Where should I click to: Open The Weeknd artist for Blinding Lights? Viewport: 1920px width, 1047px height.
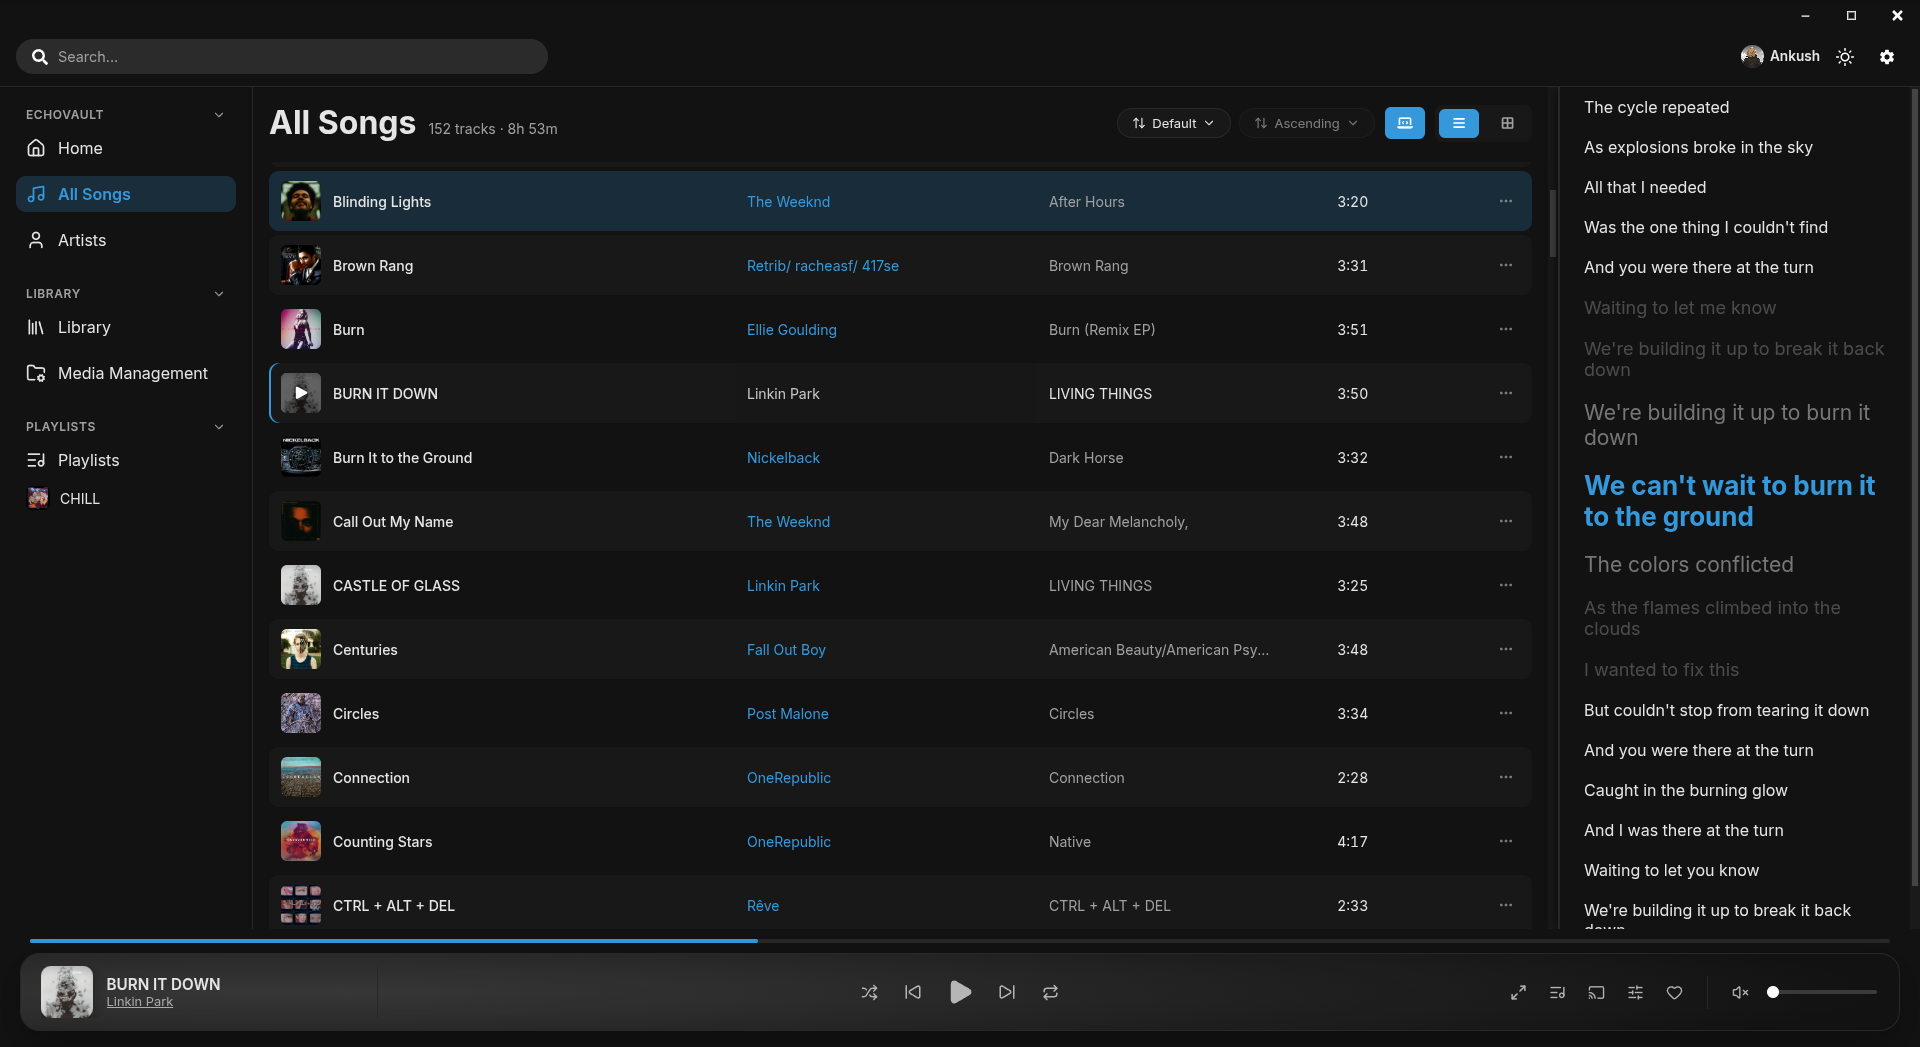788,202
